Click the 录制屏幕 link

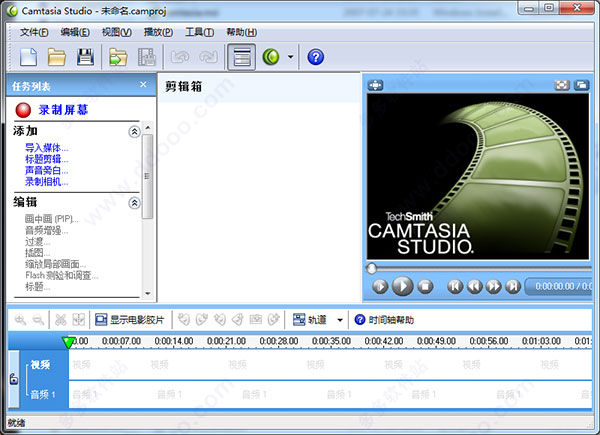63,110
